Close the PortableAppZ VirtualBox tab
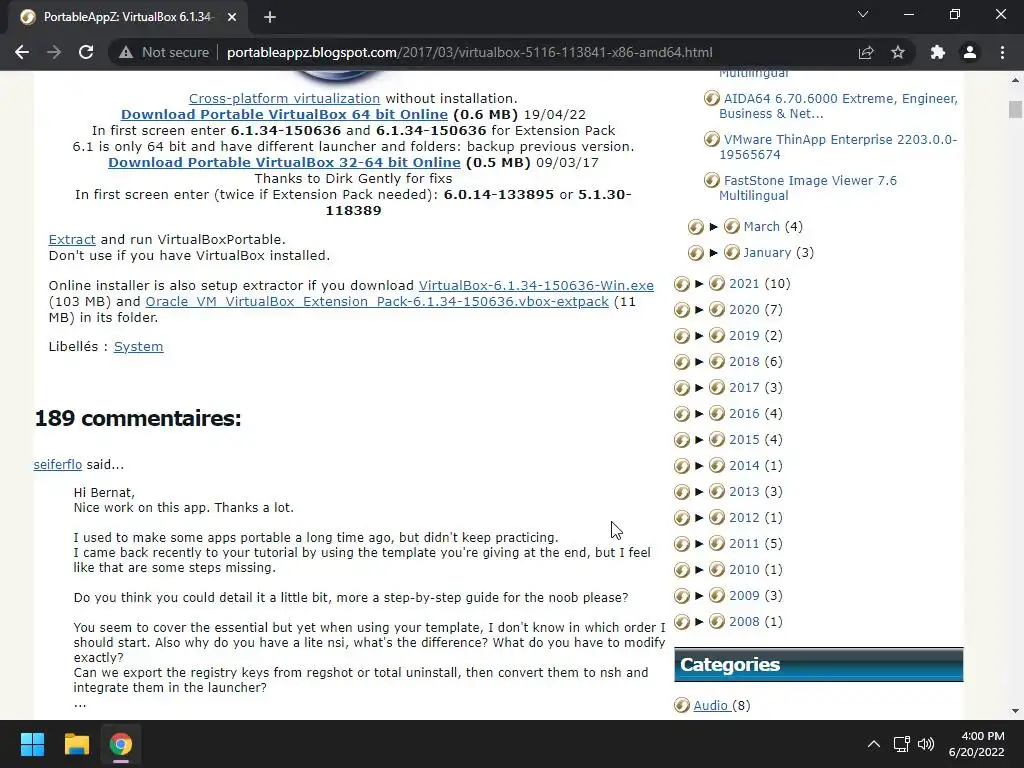Screen dimensions: 1024x768 click(x=232, y=17)
